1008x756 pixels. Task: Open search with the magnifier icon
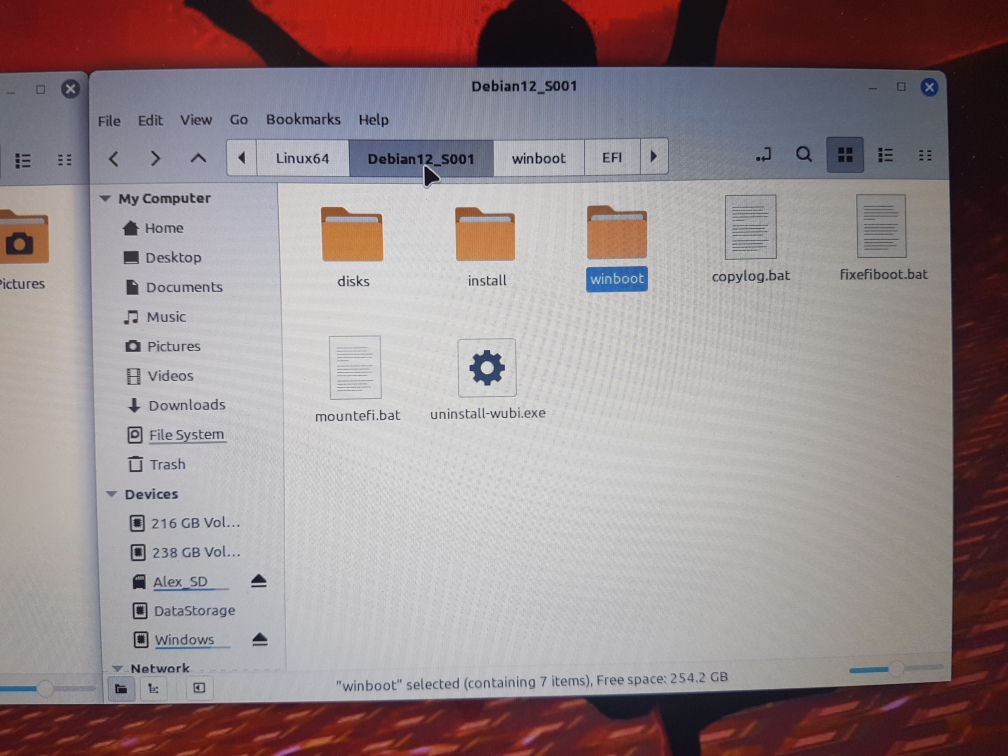point(804,155)
